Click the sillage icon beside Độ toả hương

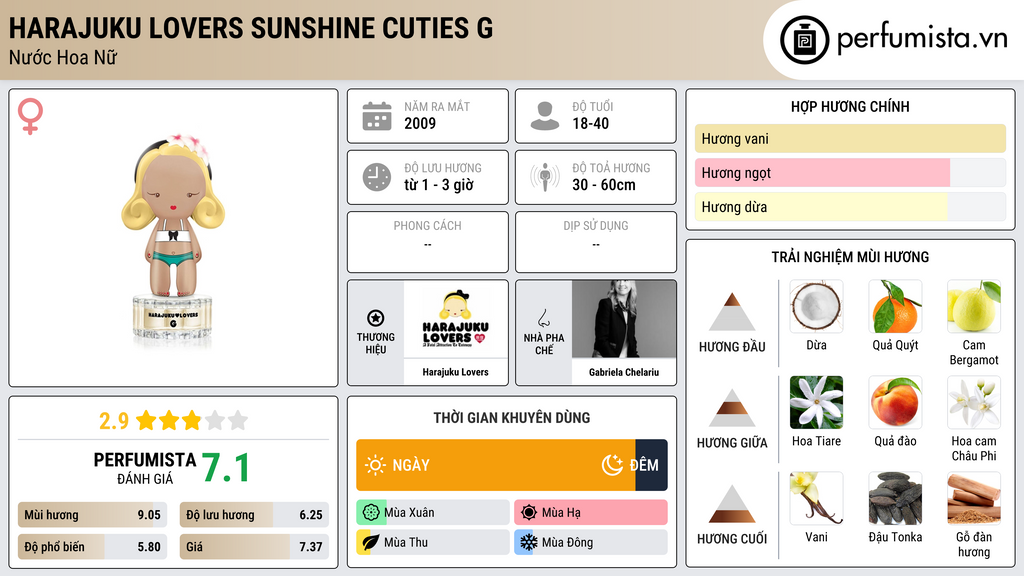point(545,177)
